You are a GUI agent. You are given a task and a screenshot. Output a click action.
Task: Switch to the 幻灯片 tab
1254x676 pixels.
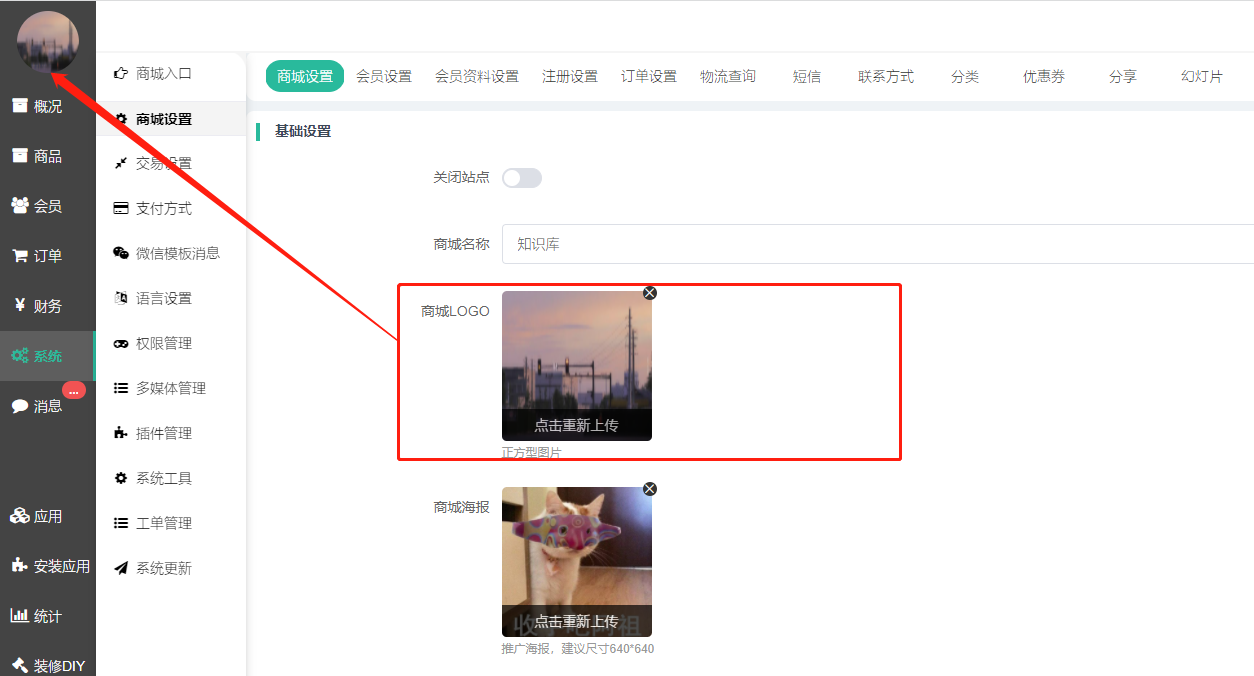(1202, 76)
